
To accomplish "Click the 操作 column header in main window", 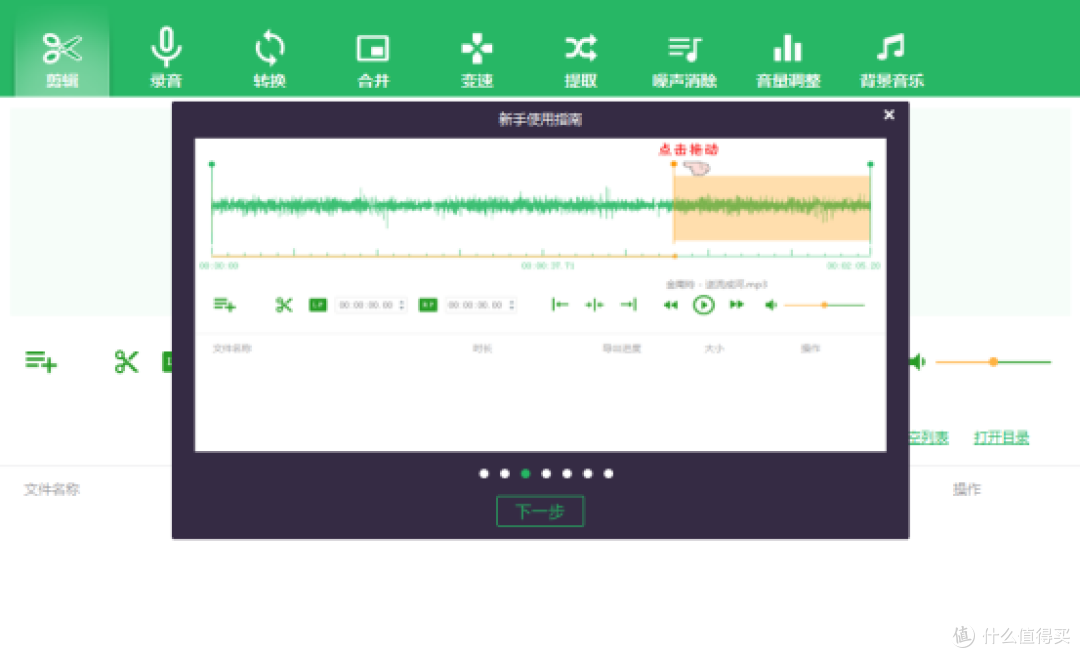I will (x=966, y=489).
